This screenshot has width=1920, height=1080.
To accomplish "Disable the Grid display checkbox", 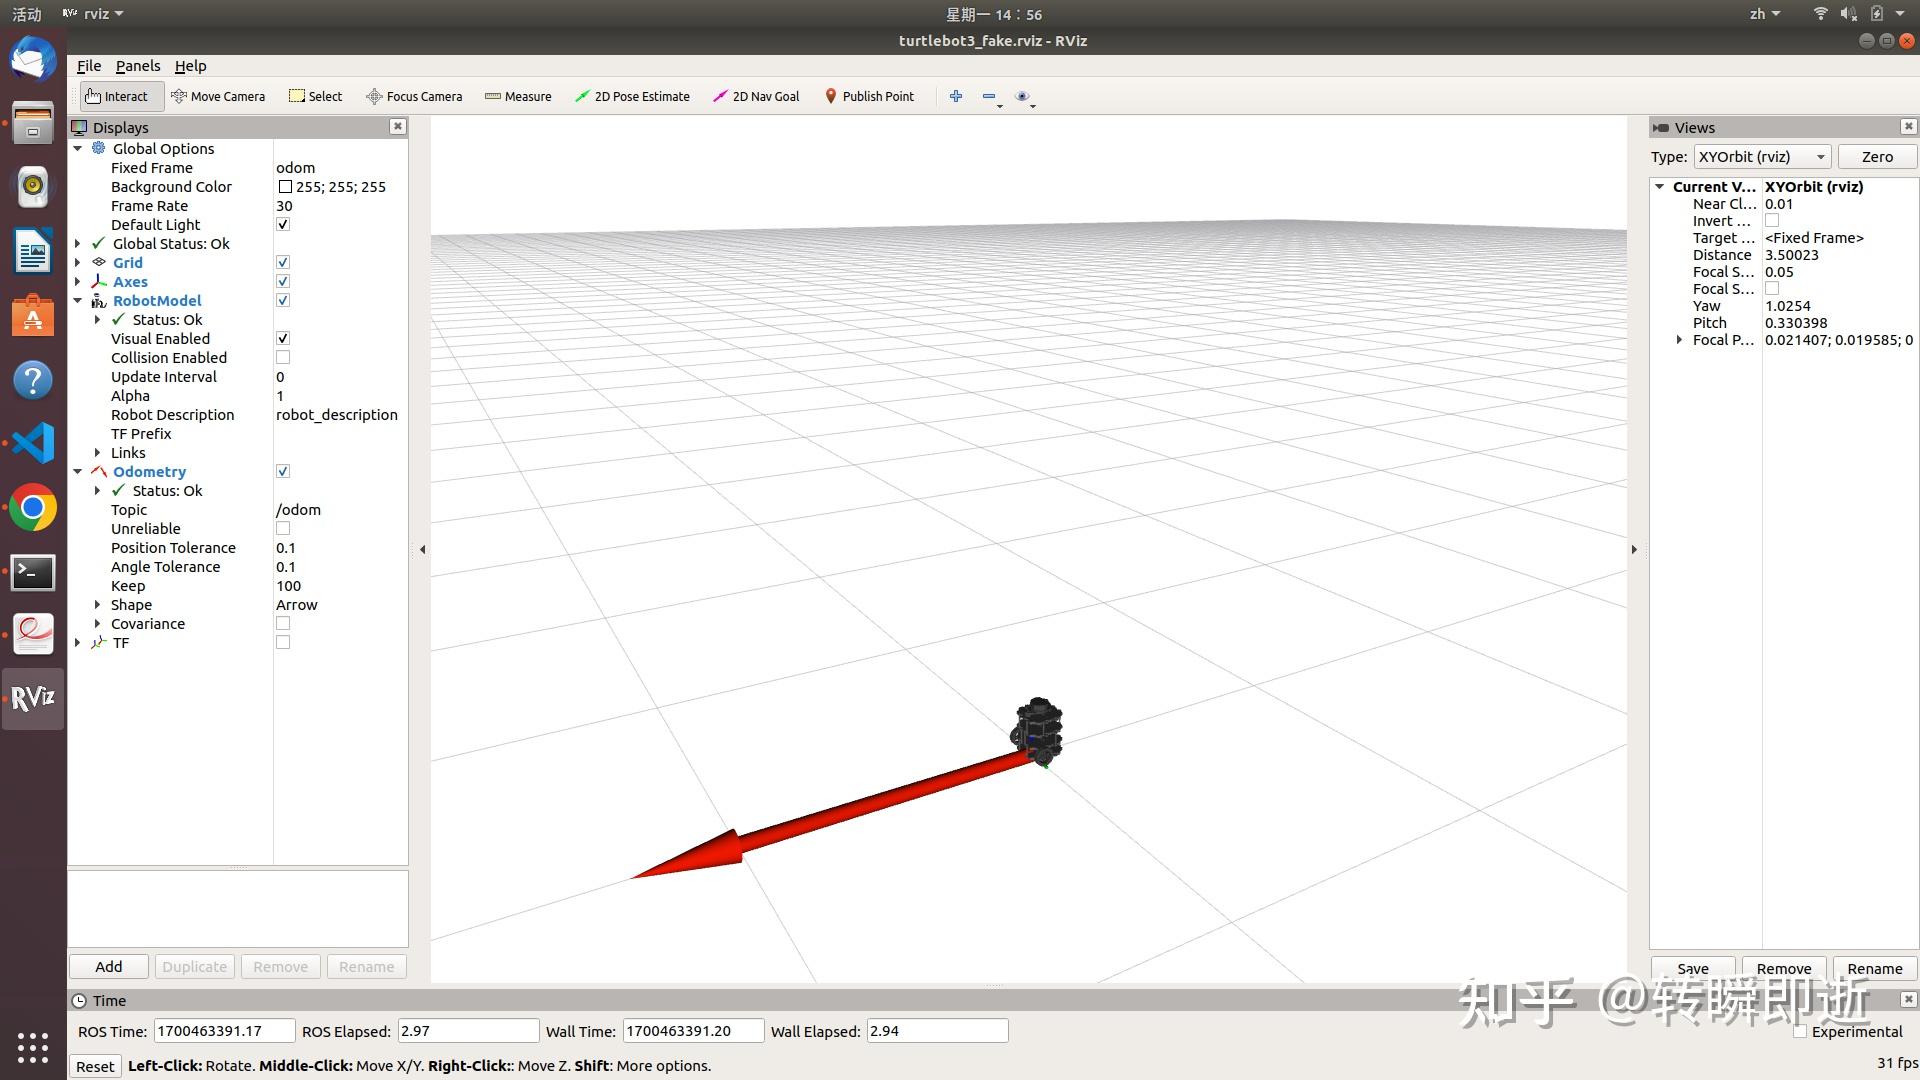I will pos(283,262).
